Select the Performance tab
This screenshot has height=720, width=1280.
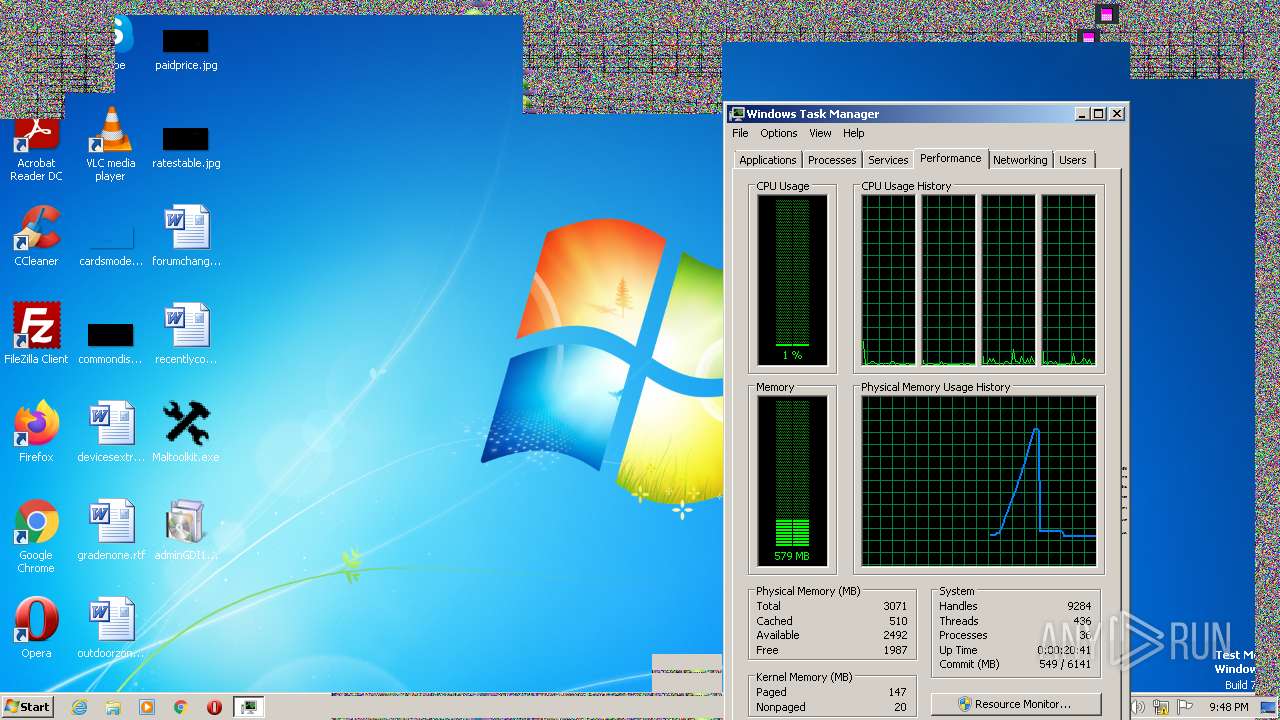pos(951,158)
